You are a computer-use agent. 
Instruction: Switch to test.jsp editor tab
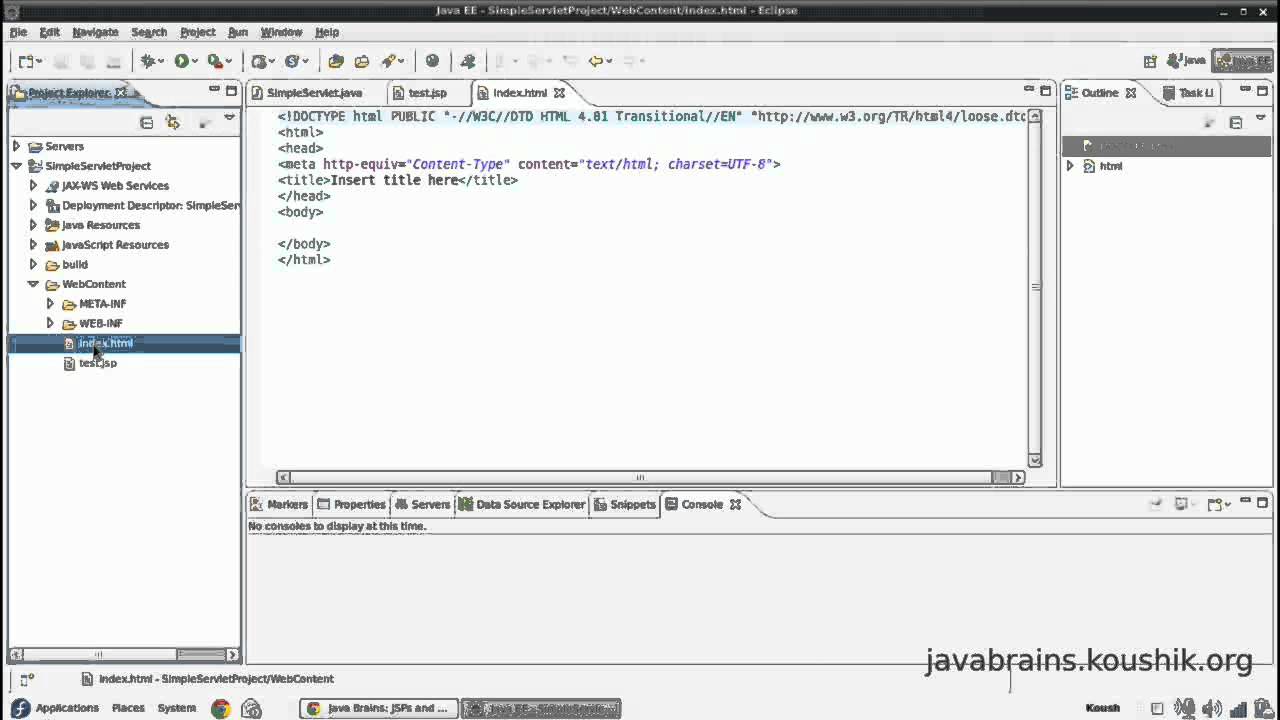tap(420, 93)
